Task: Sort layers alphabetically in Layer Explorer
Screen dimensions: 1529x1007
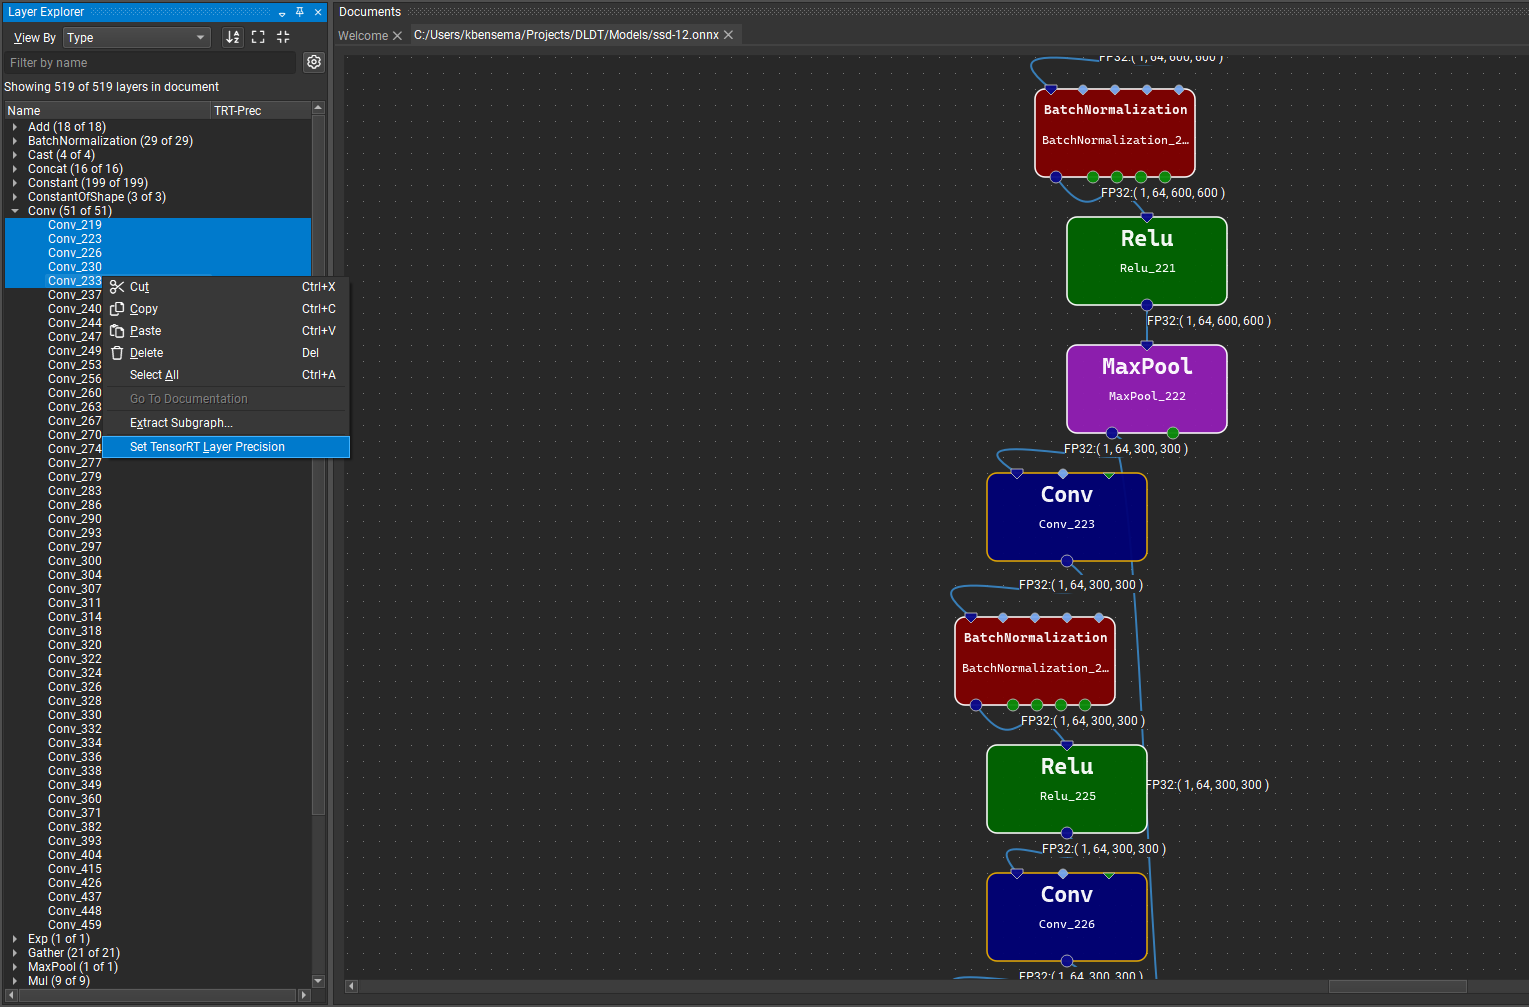Action: coord(232,36)
